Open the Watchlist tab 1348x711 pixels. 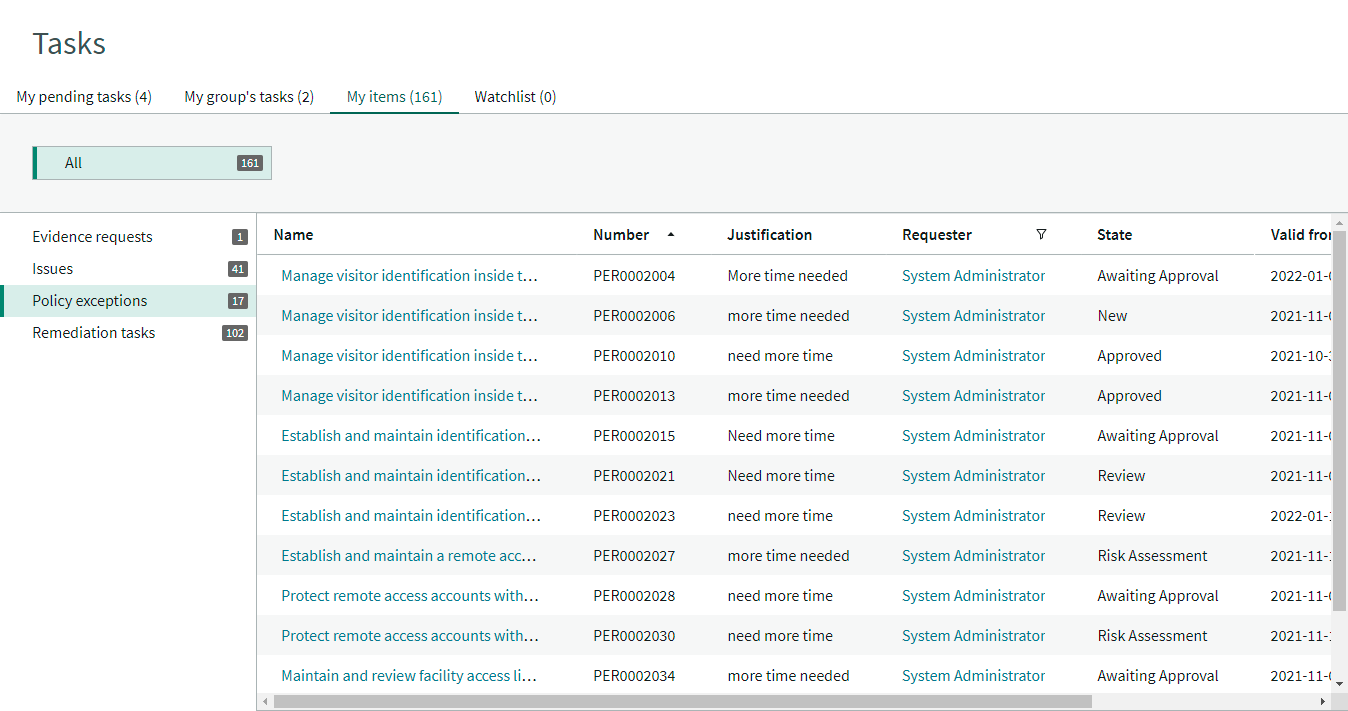tap(515, 96)
